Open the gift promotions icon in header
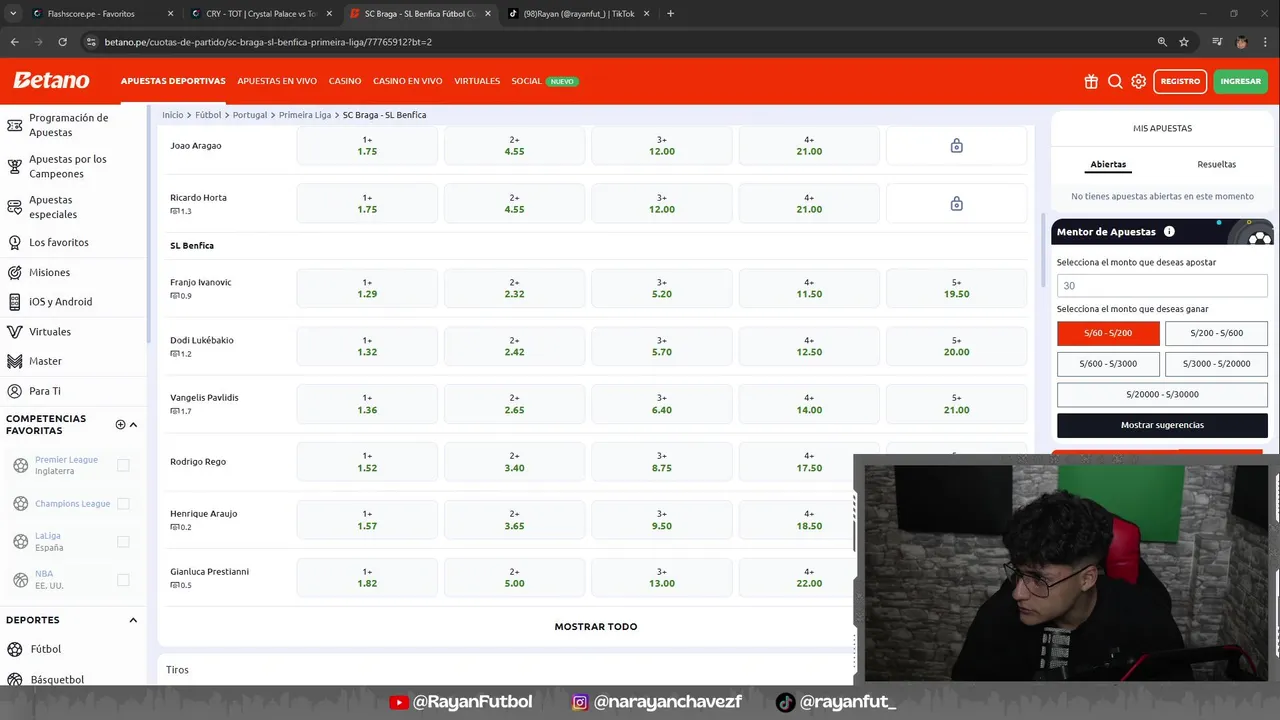The image size is (1280, 720). pyautogui.click(x=1091, y=81)
